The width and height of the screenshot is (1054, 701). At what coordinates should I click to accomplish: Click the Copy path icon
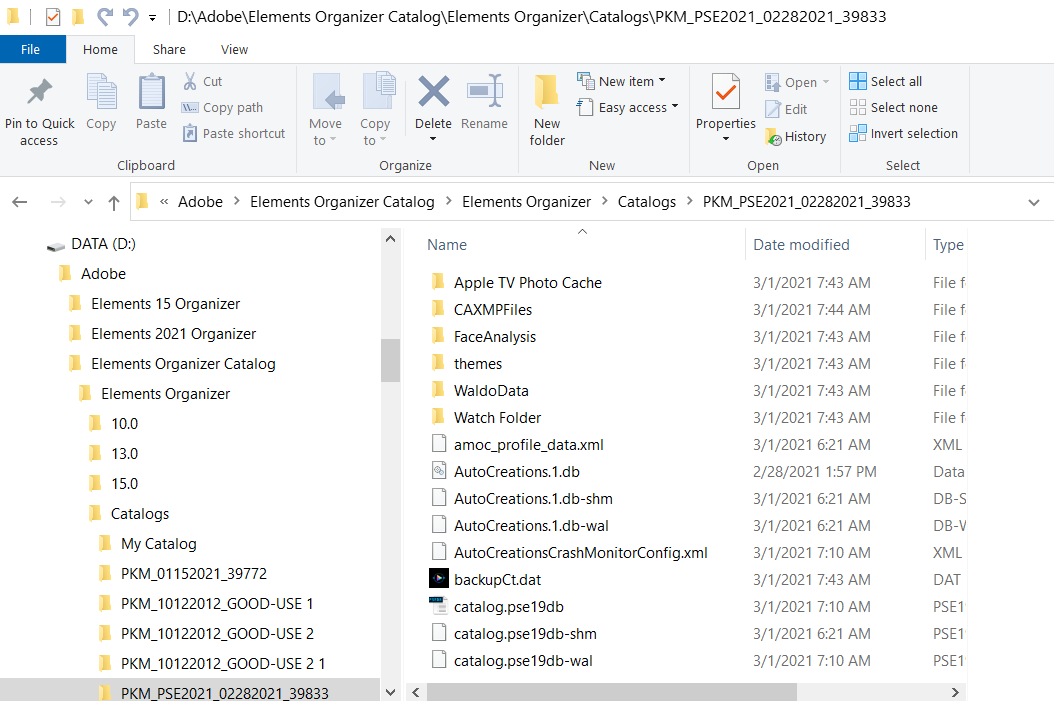point(190,108)
